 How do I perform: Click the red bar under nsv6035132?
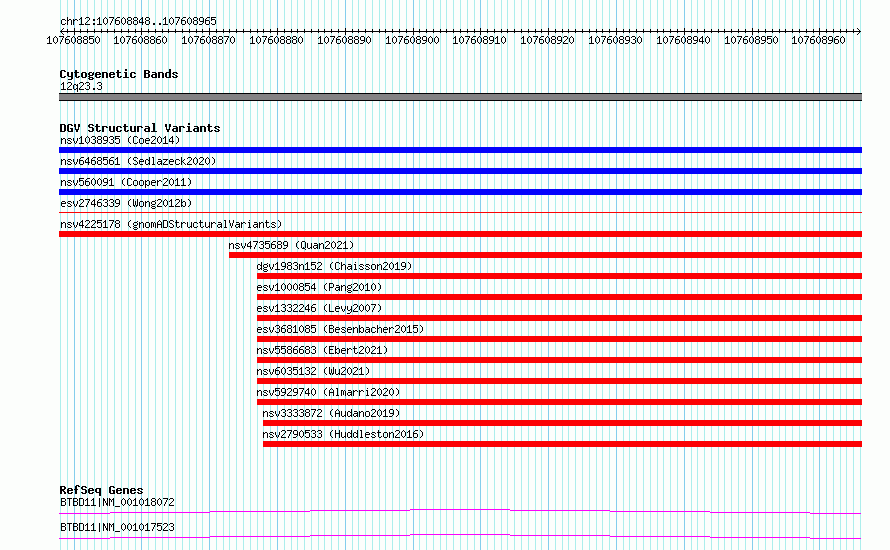coord(559,381)
